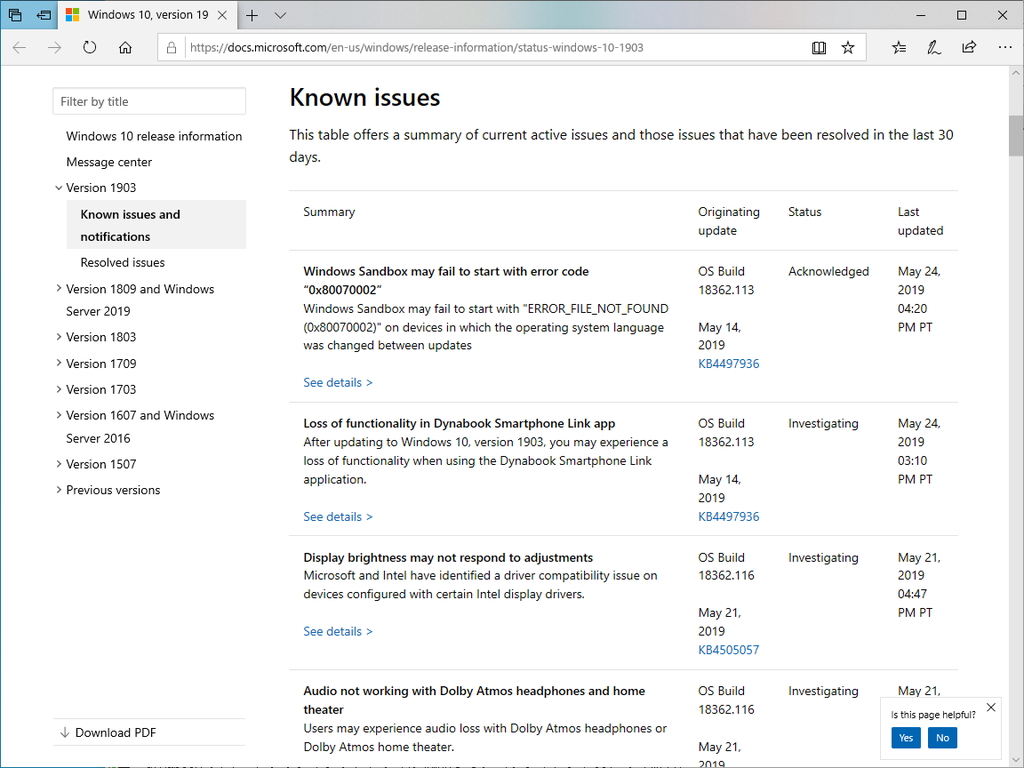Open the tab preview dropdown arrow

tap(280, 15)
